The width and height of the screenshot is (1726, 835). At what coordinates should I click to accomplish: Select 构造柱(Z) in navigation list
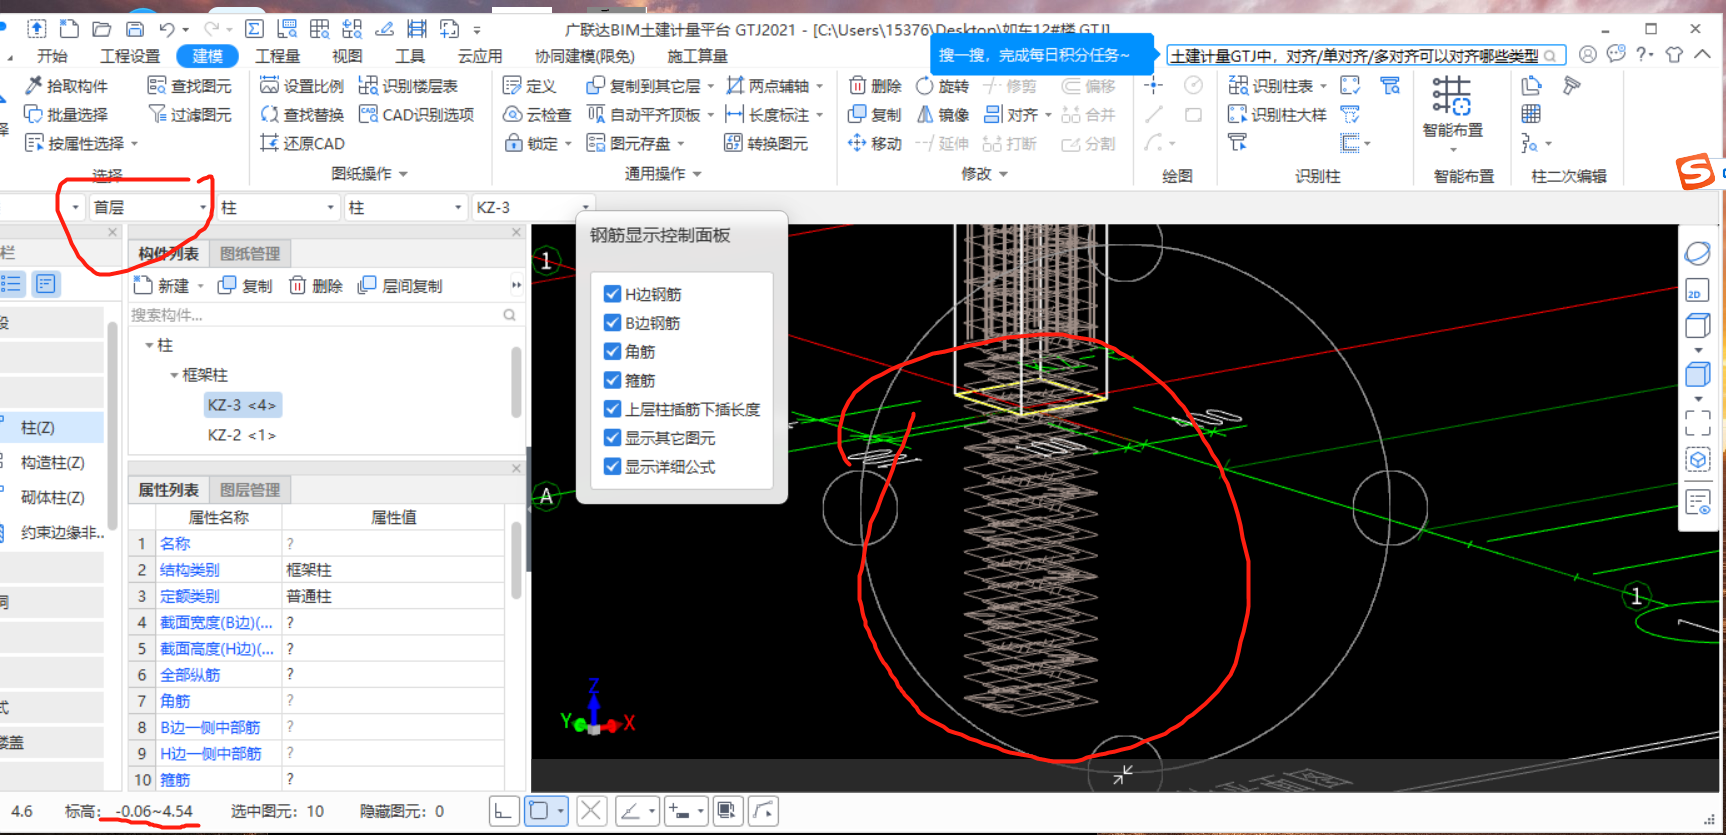pos(52,462)
